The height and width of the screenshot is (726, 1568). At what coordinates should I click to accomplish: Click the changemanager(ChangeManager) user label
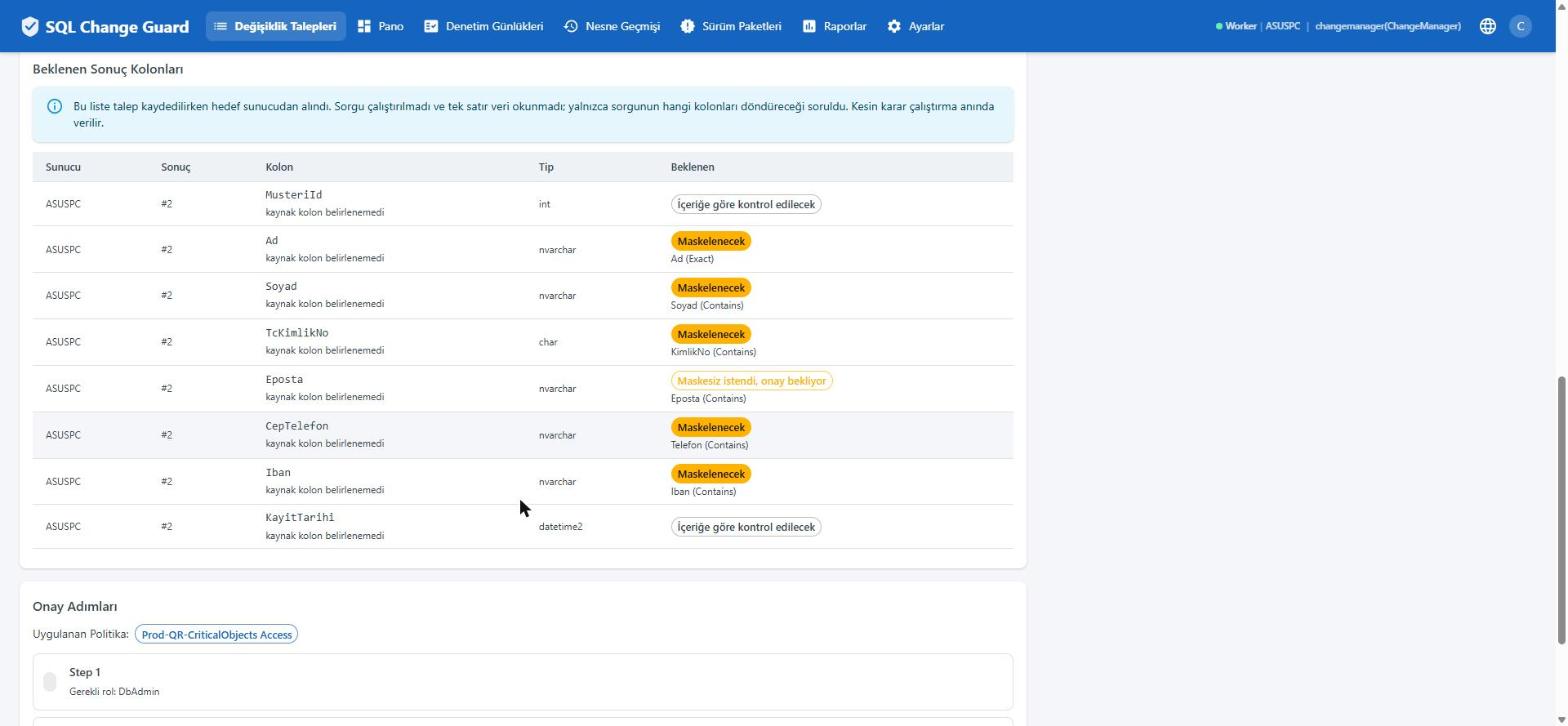pos(1387,26)
